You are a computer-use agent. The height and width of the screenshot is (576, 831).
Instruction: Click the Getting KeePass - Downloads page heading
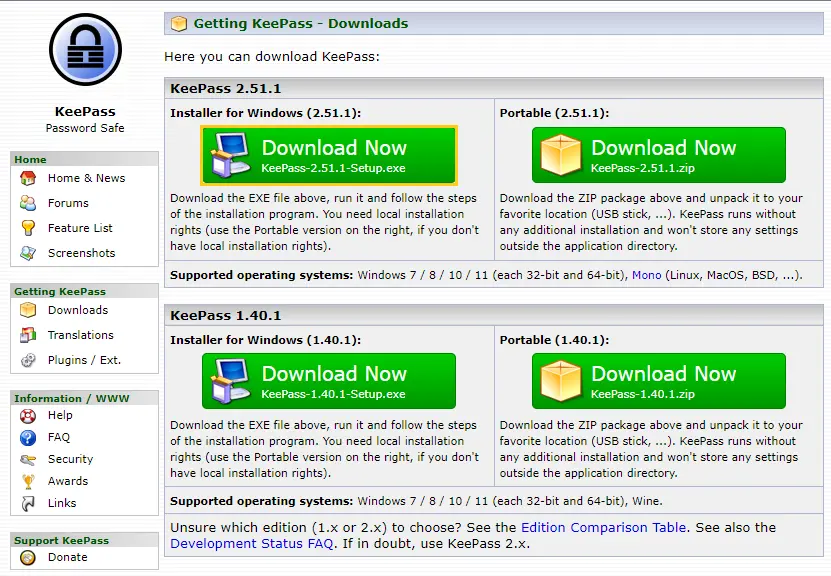coord(300,23)
